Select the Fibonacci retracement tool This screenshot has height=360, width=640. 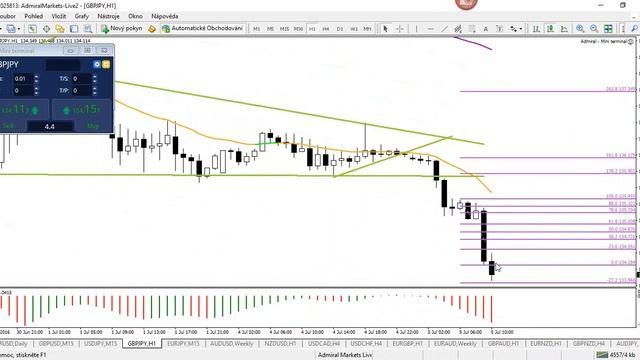[x=472, y=29]
